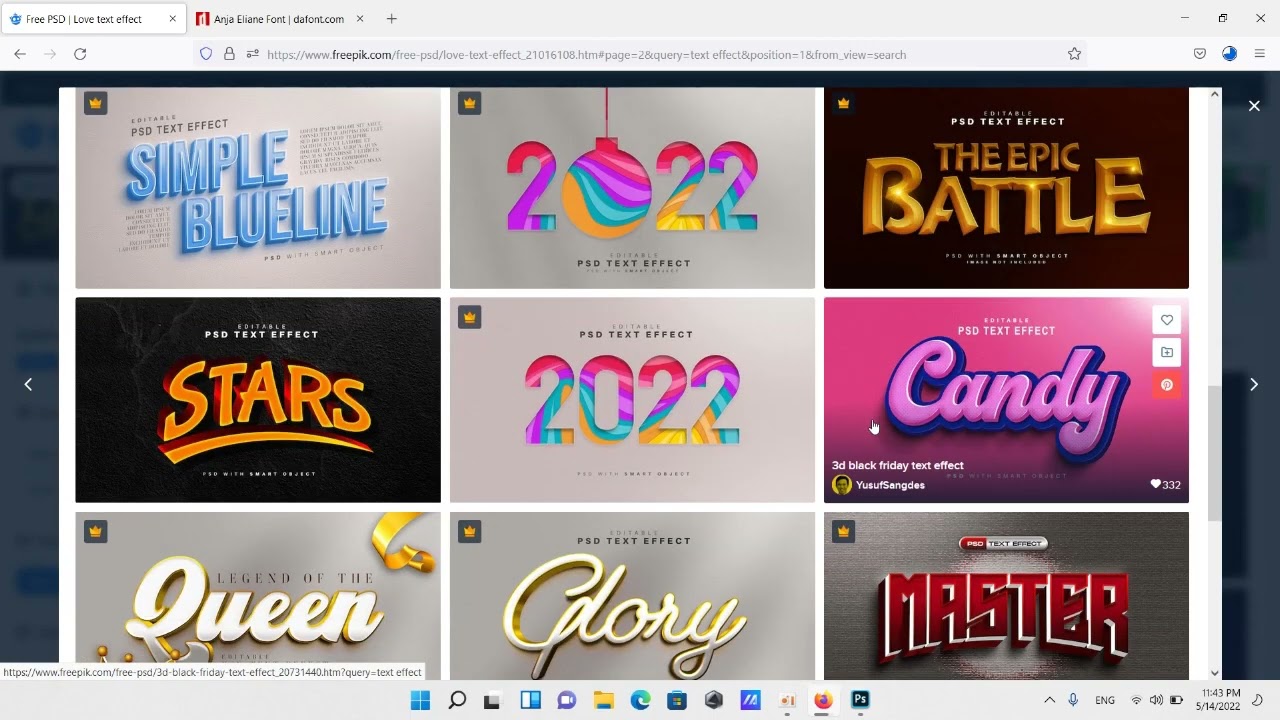Click premium crown on Master card

tap(843, 532)
